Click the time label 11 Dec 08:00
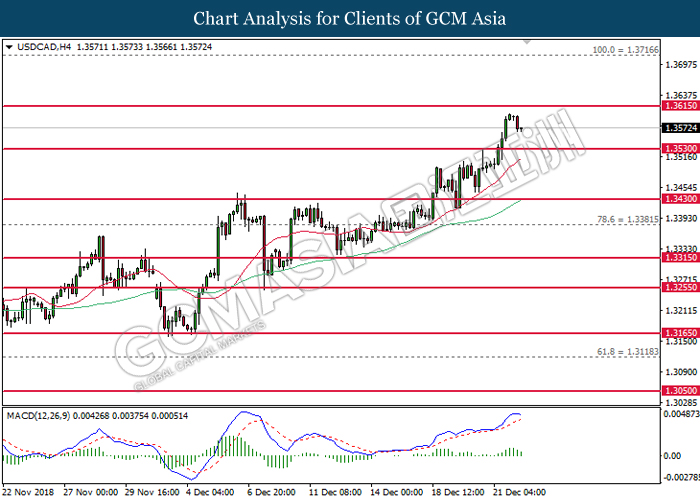The height and width of the screenshot is (500, 700). [x=335, y=492]
